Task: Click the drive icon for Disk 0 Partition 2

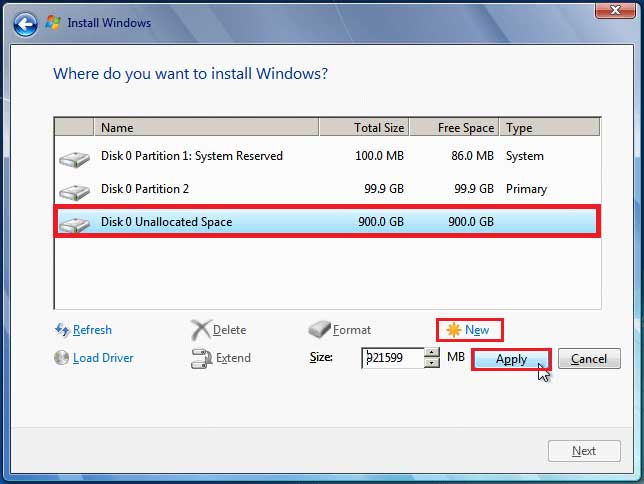Action: click(74, 192)
